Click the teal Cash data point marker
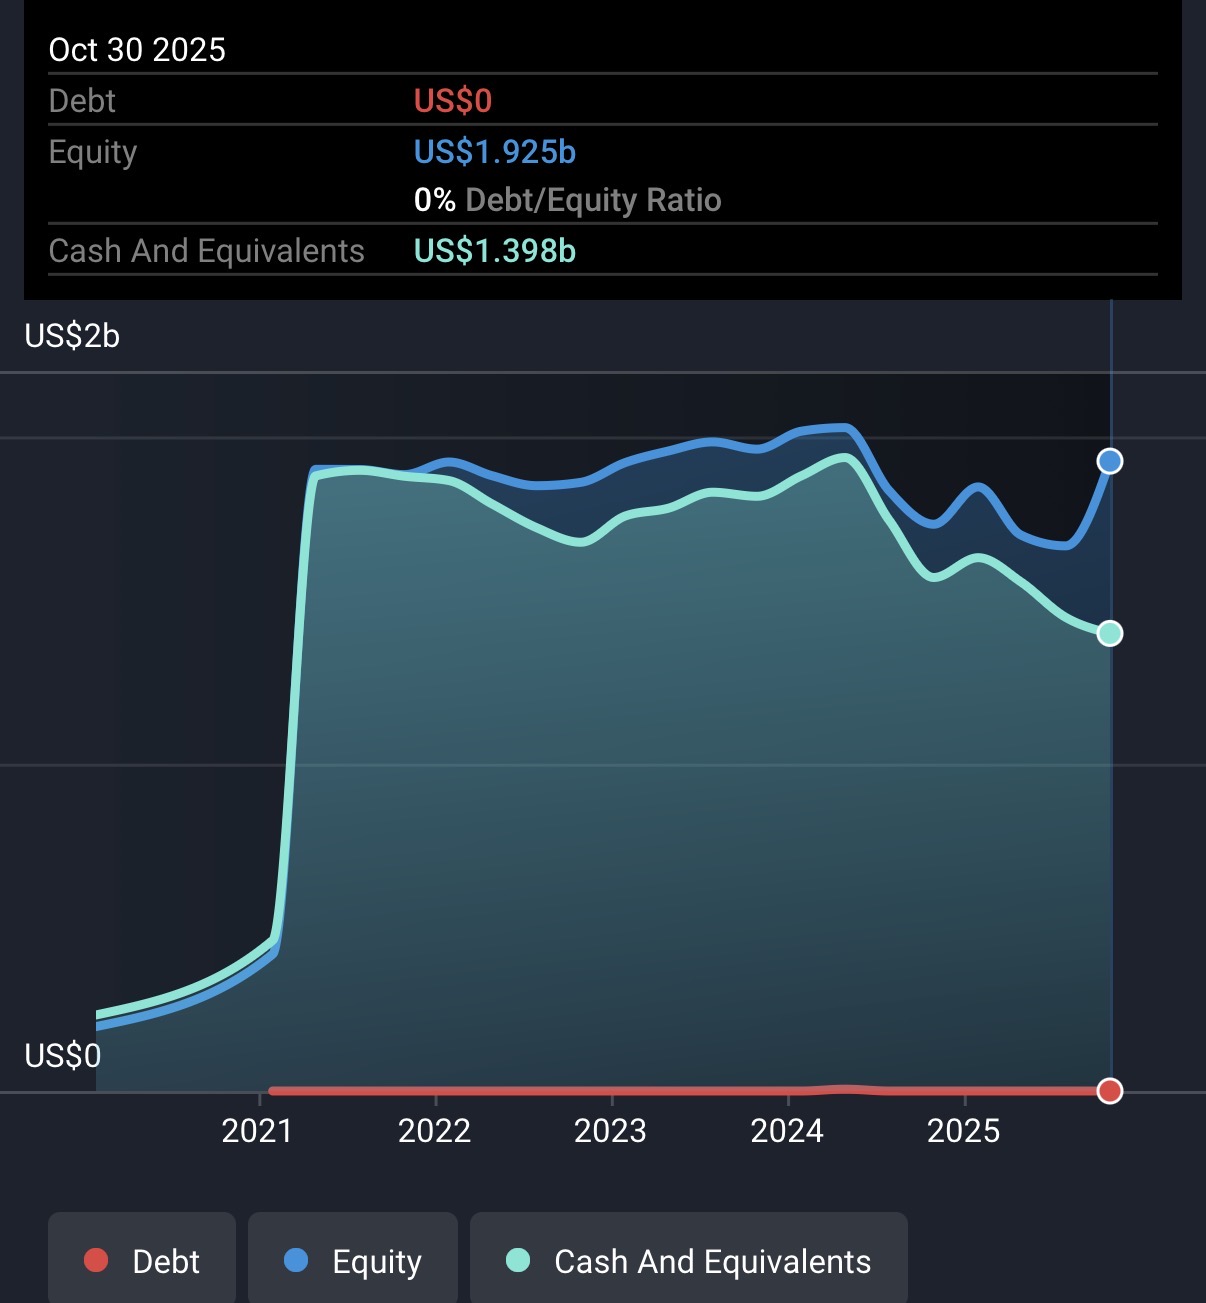 click(1110, 633)
